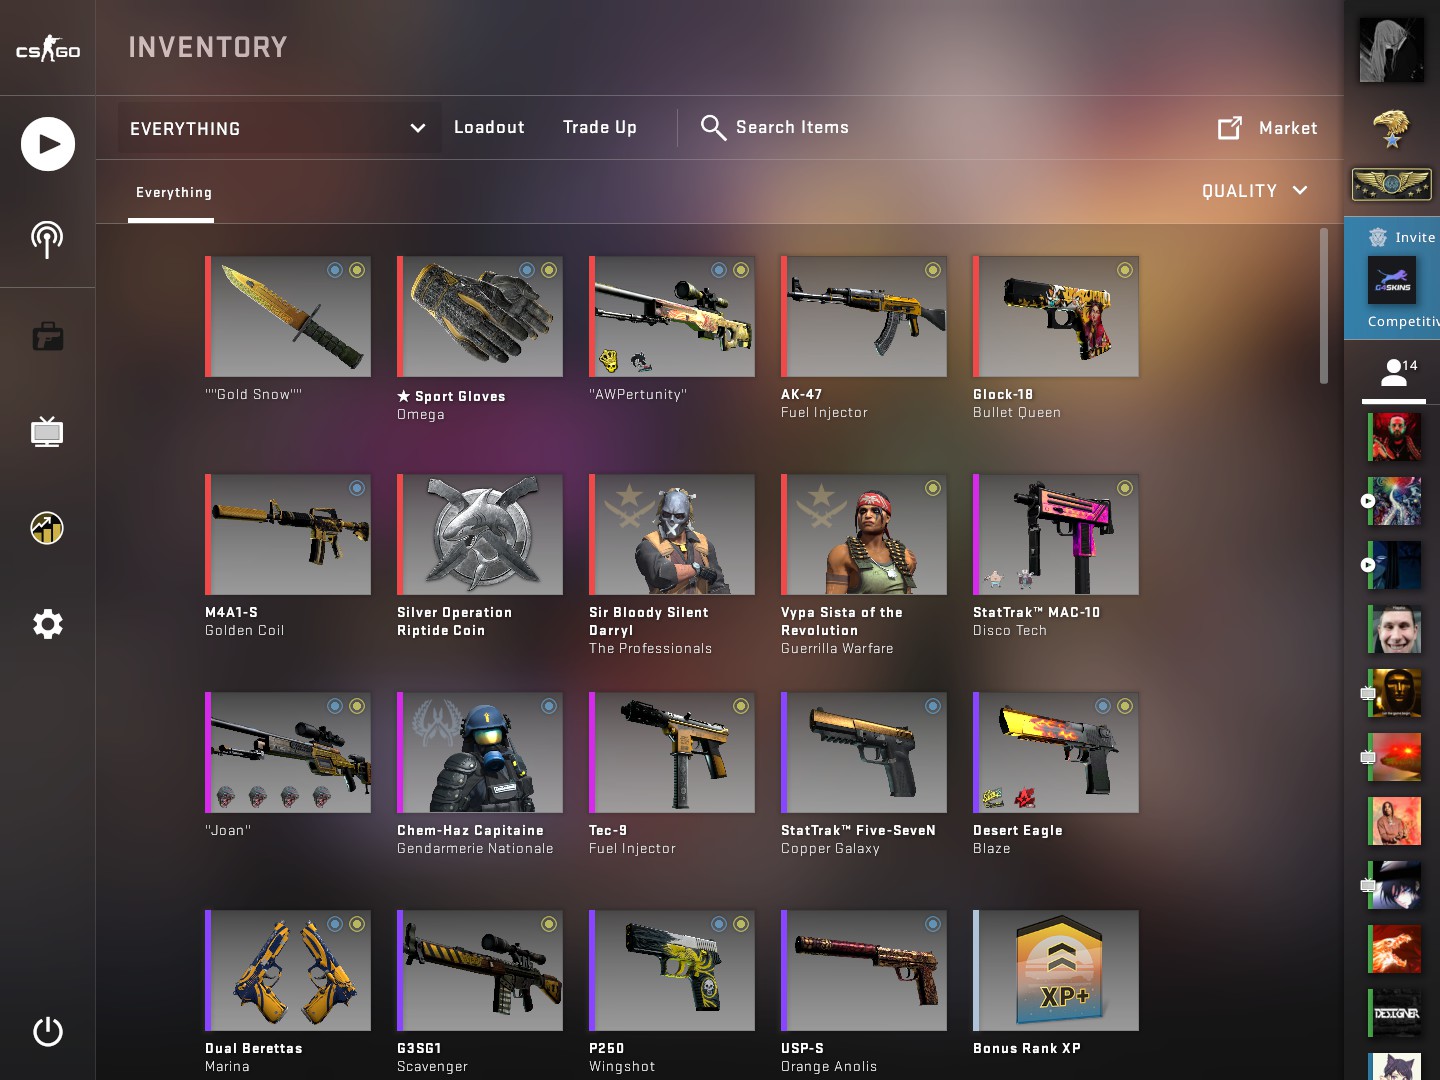Open the stats chart icon
Viewport: 1440px width, 1080px height.
click(47, 528)
